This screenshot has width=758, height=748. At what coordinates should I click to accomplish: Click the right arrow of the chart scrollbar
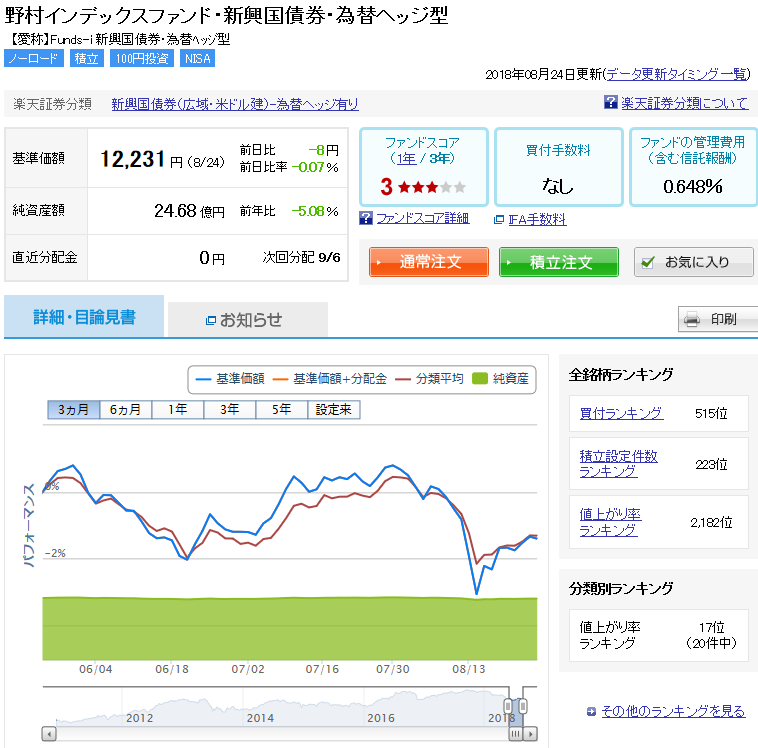pos(531,733)
